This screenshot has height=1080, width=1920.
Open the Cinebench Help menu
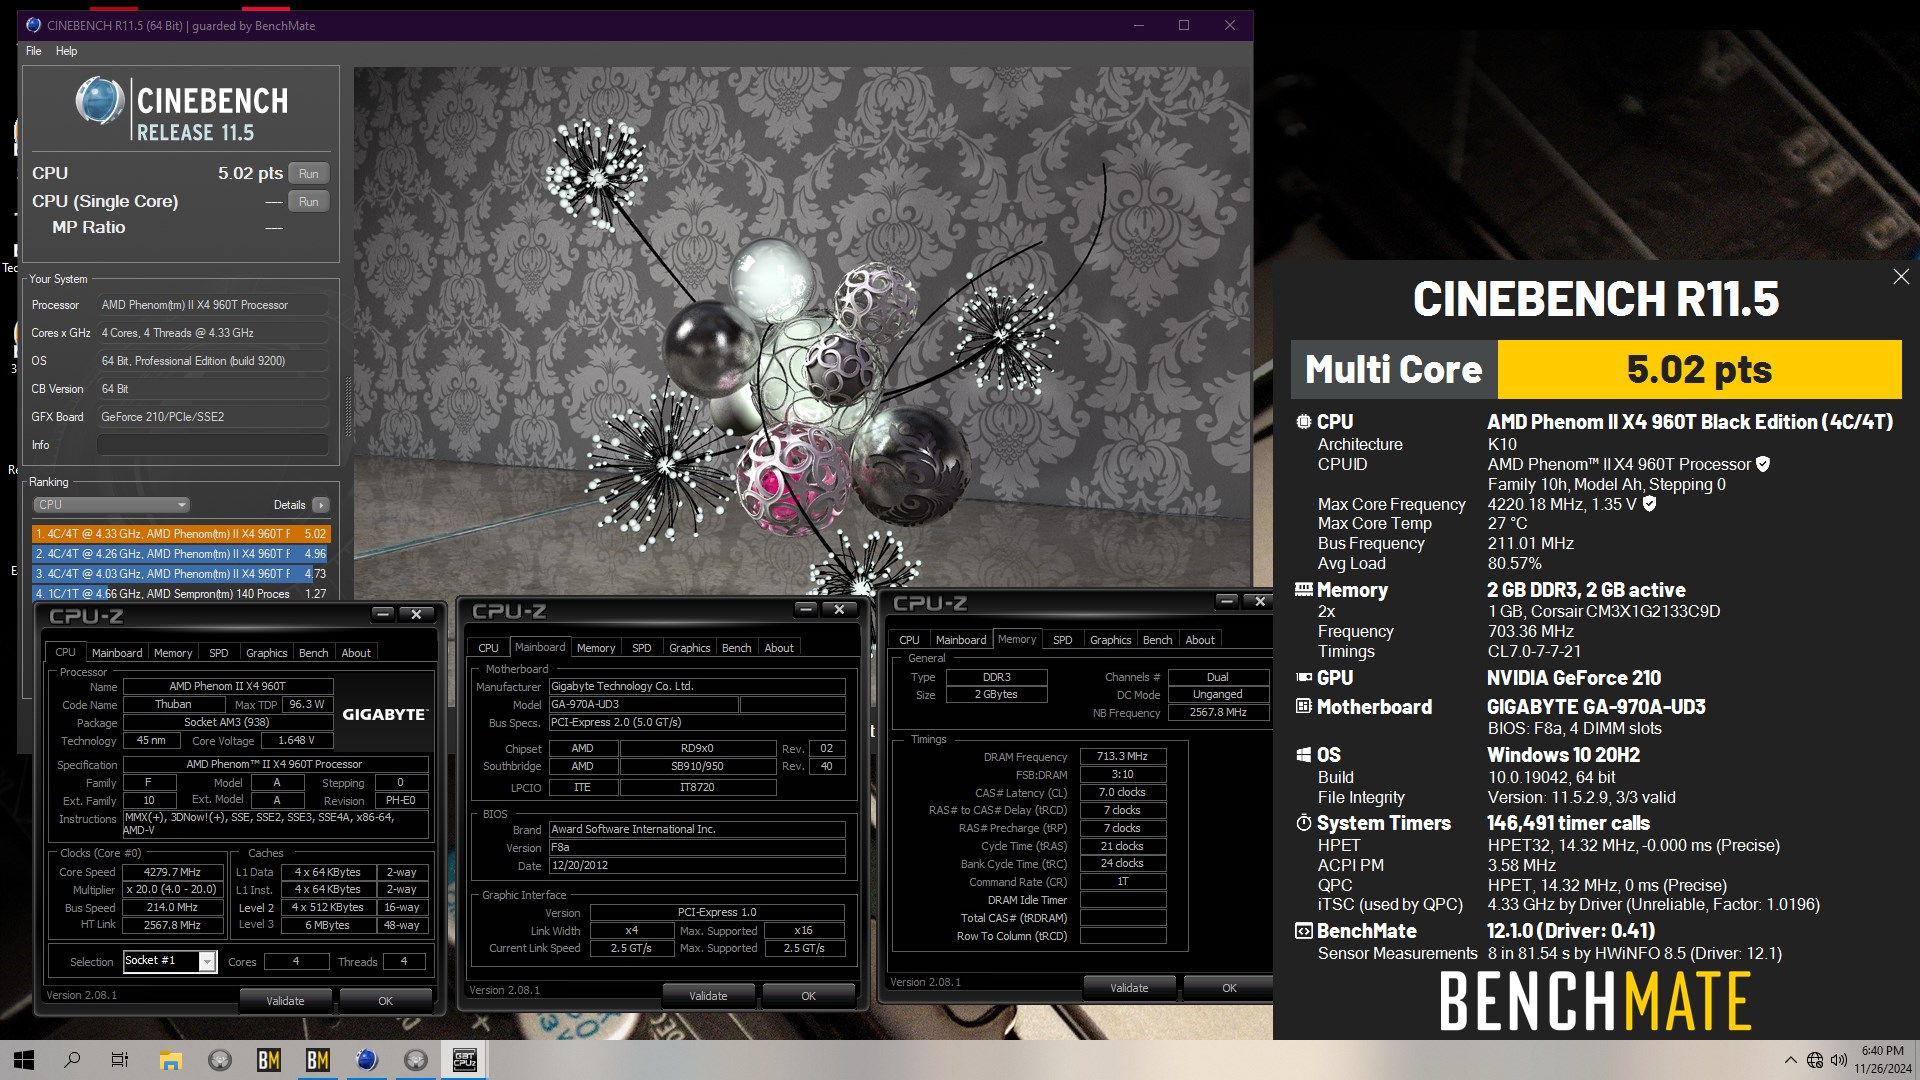click(x=66, y=51)
